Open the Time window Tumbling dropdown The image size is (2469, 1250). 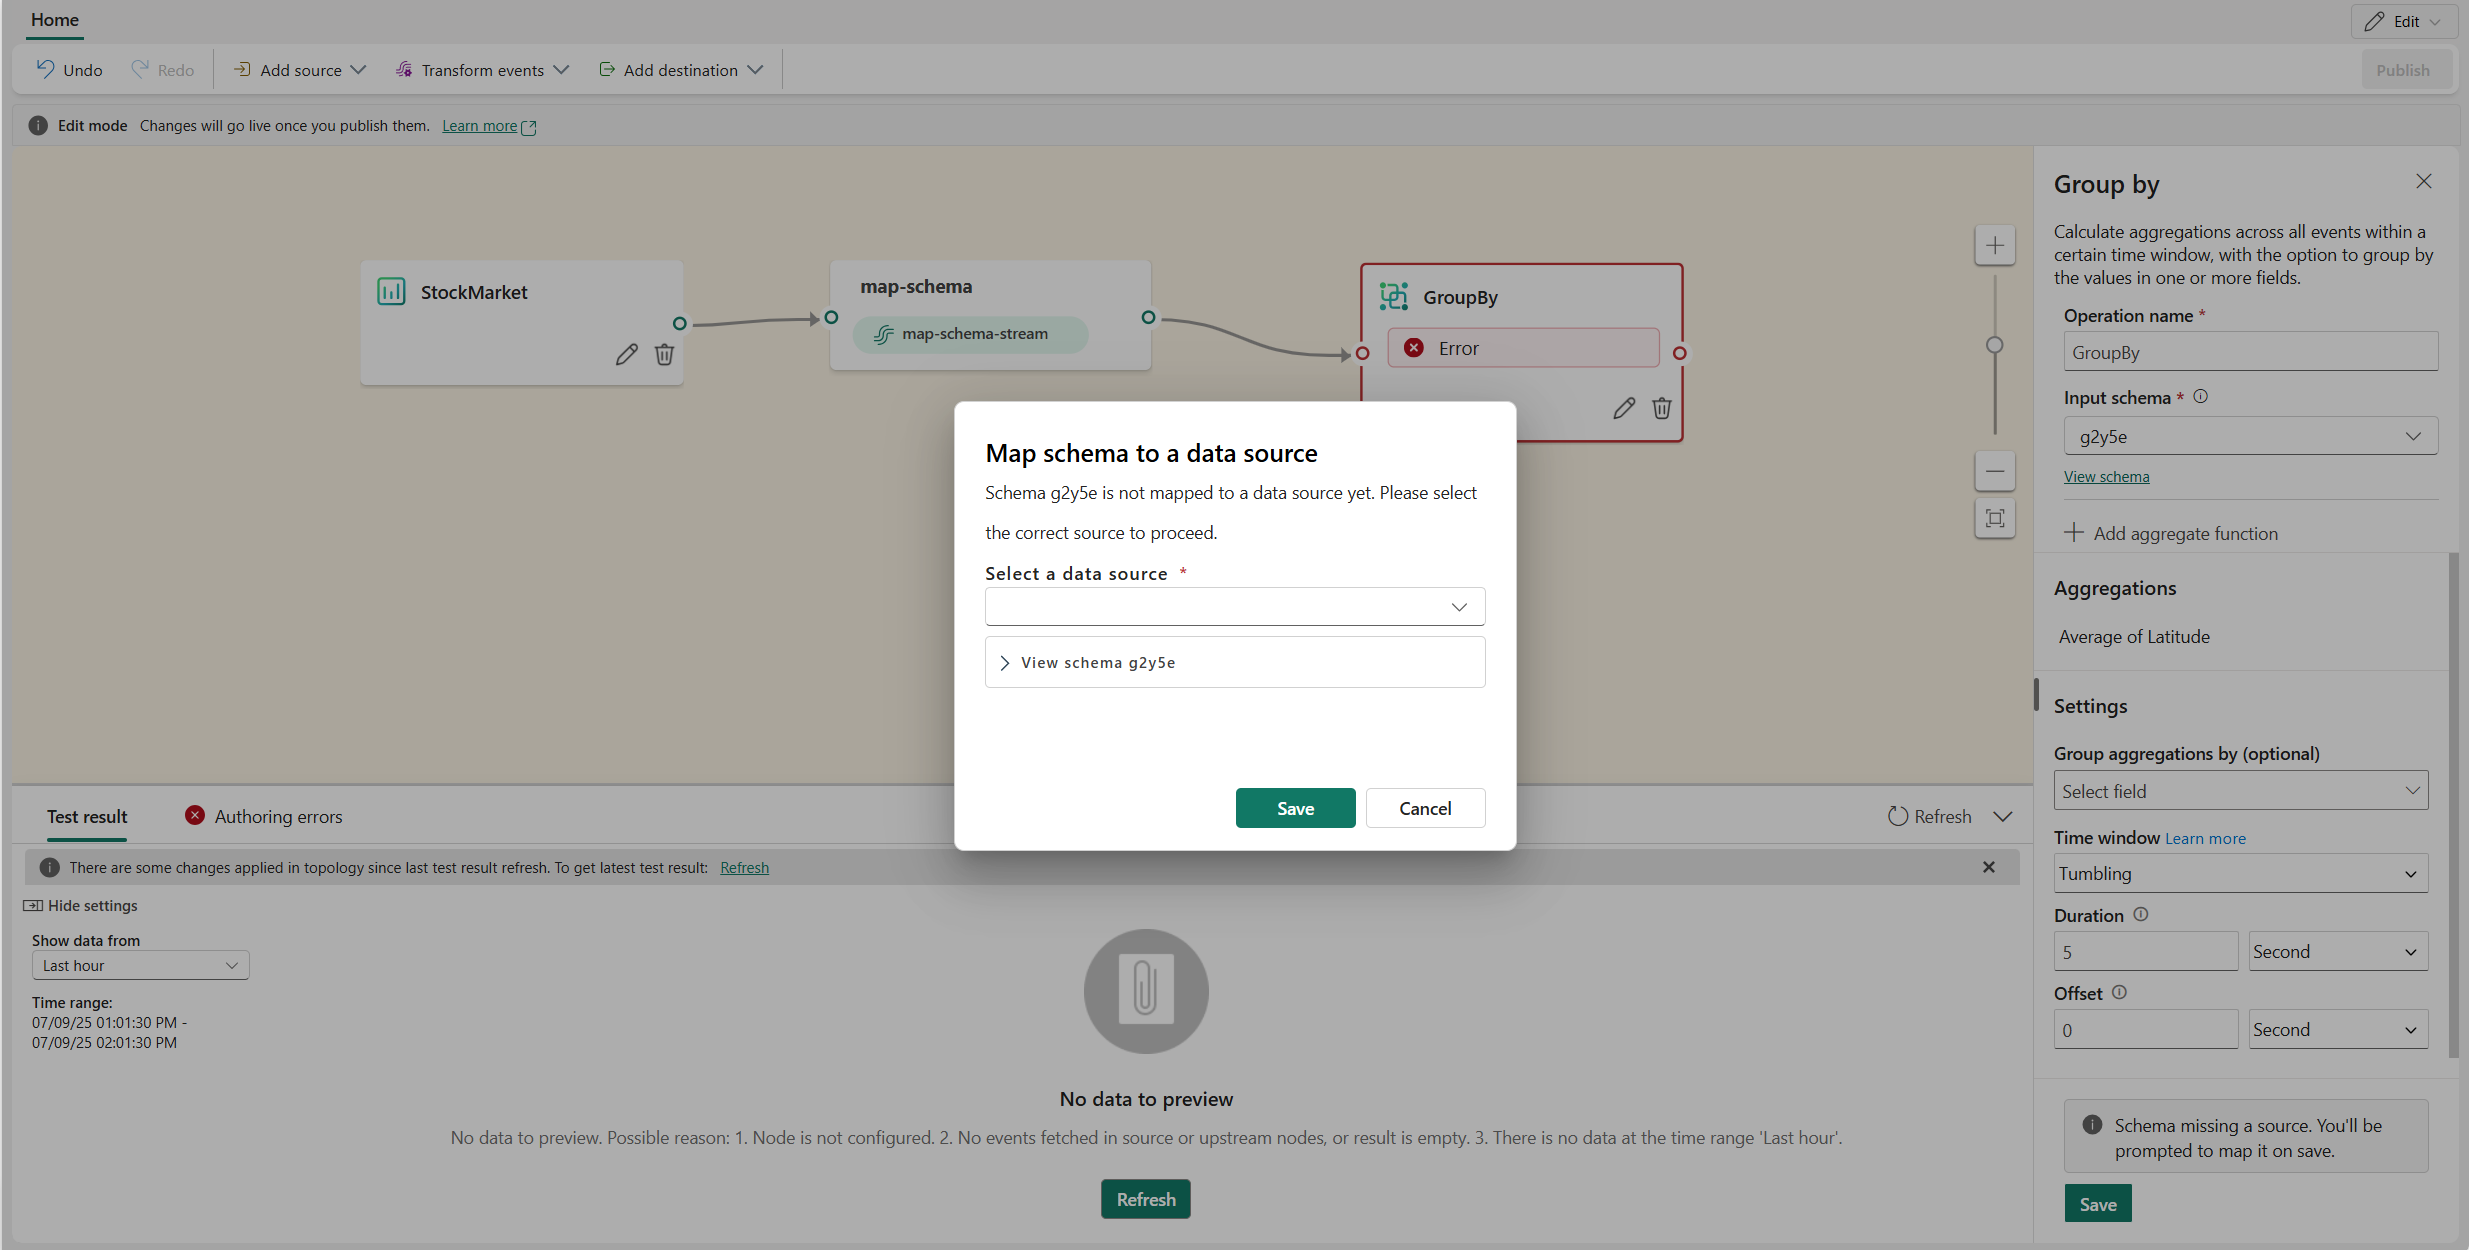2239,873
